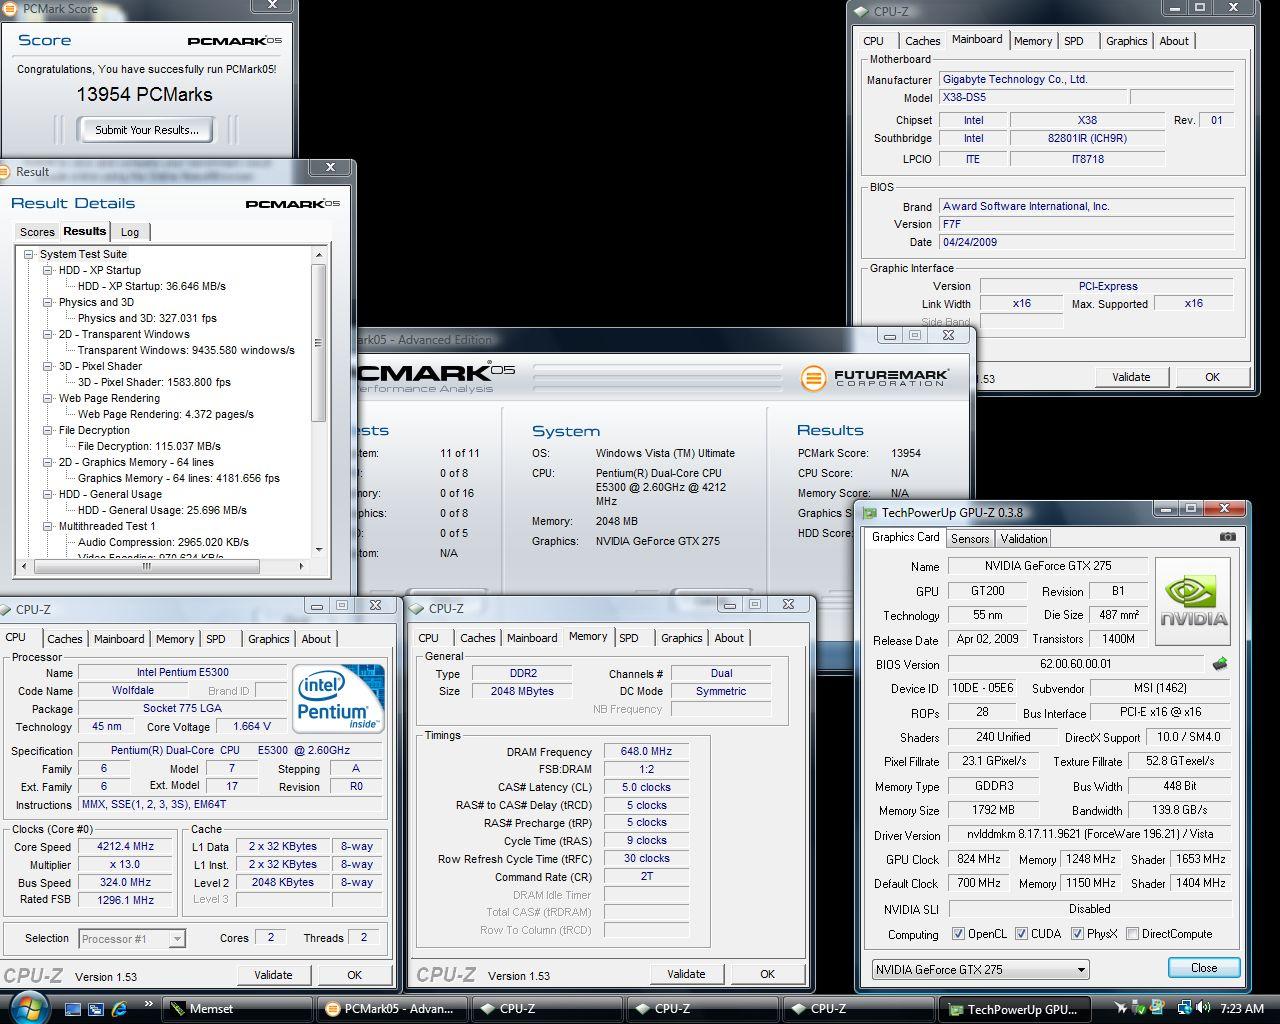Click the Switch between windows quick launch icon

(x=96, y=1009)
